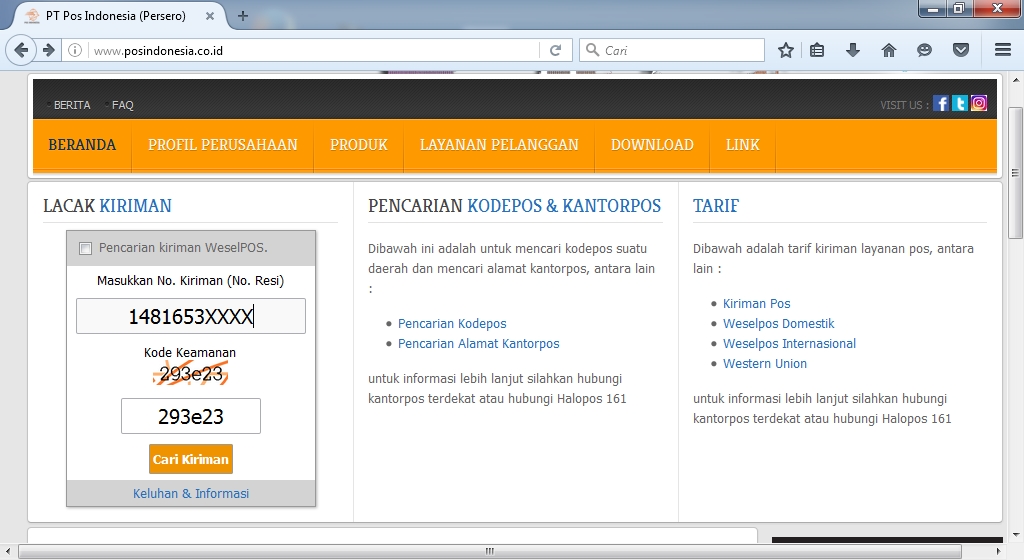Click the horizontal scrollbar thumb
1024x560 pixels.
coord(489,551)
